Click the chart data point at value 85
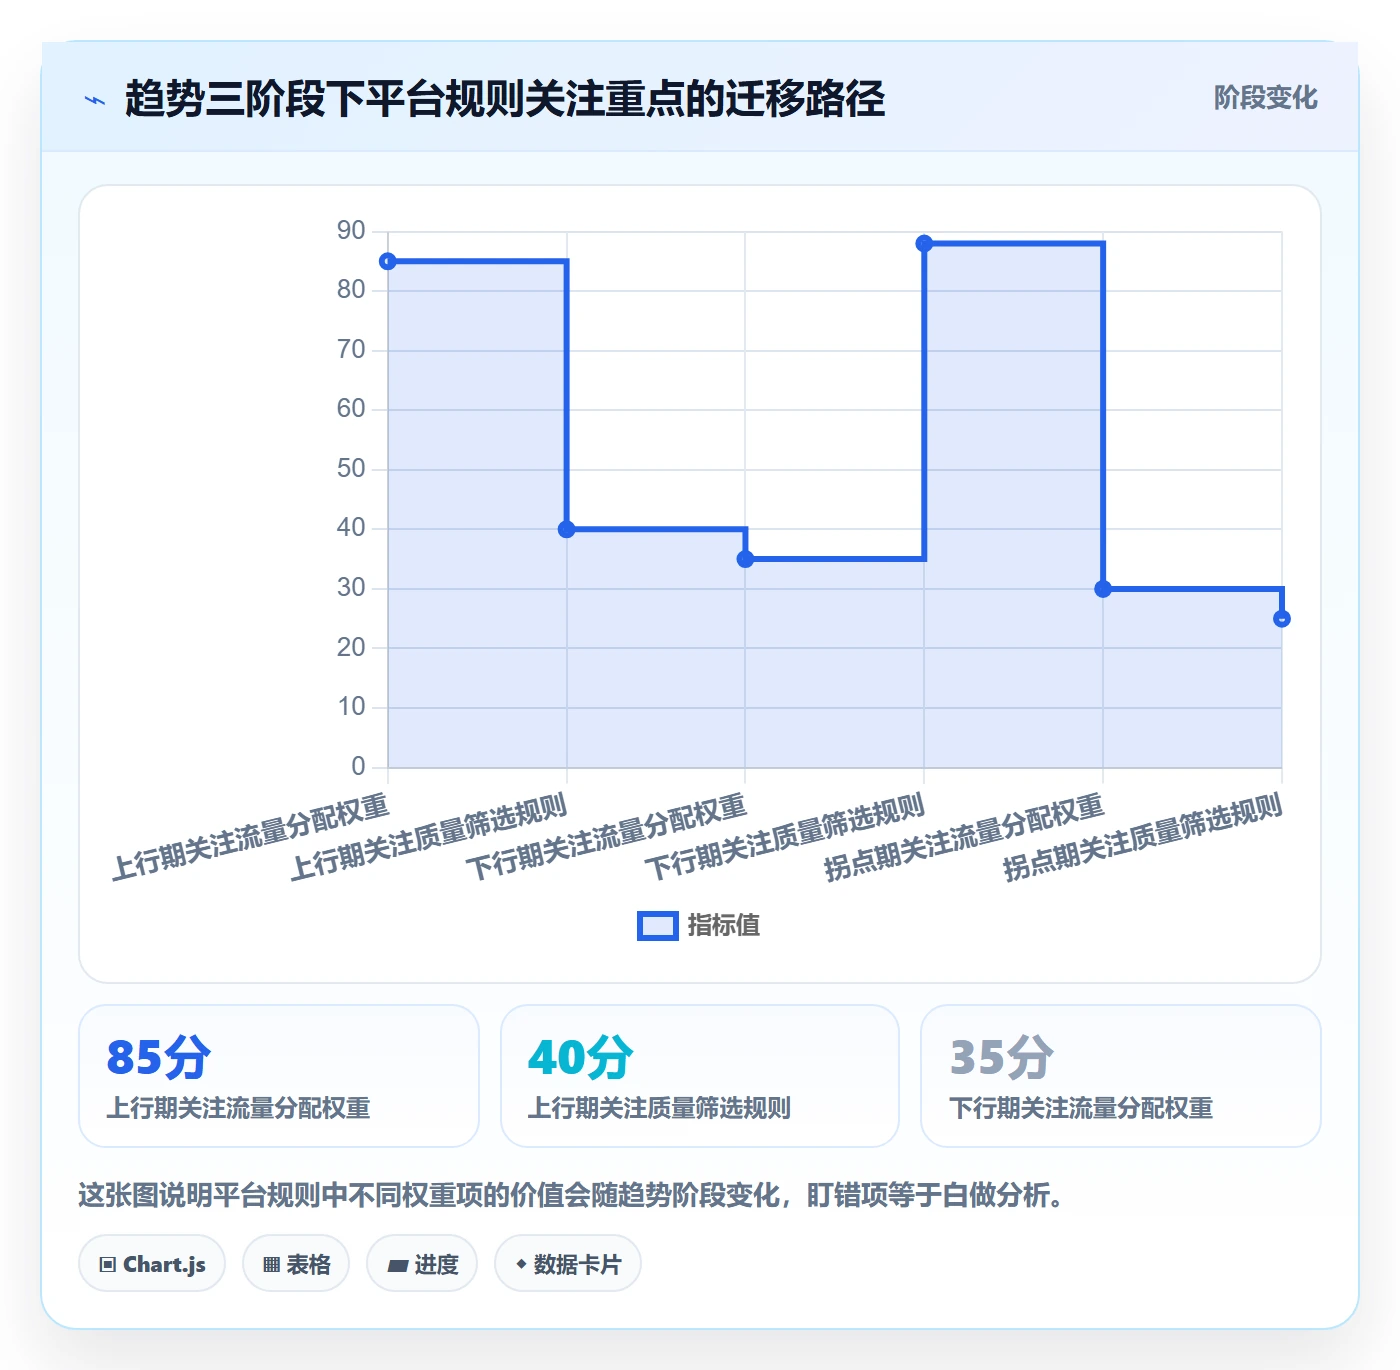Viewport: 1400px width, 1370px height. pyautogui.click(x=388, y=262)
